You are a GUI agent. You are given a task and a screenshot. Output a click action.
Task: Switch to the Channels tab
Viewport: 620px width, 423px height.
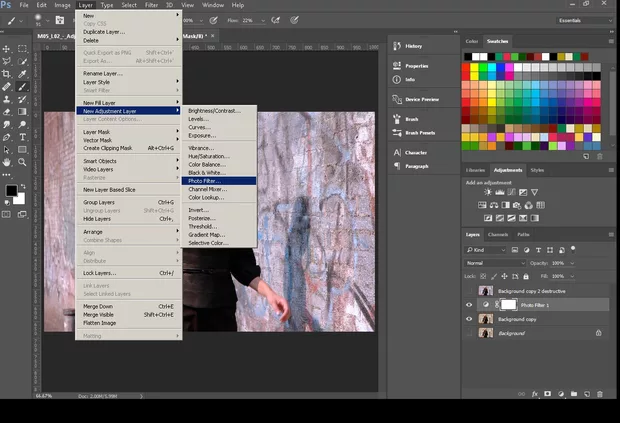pos(498,234)
